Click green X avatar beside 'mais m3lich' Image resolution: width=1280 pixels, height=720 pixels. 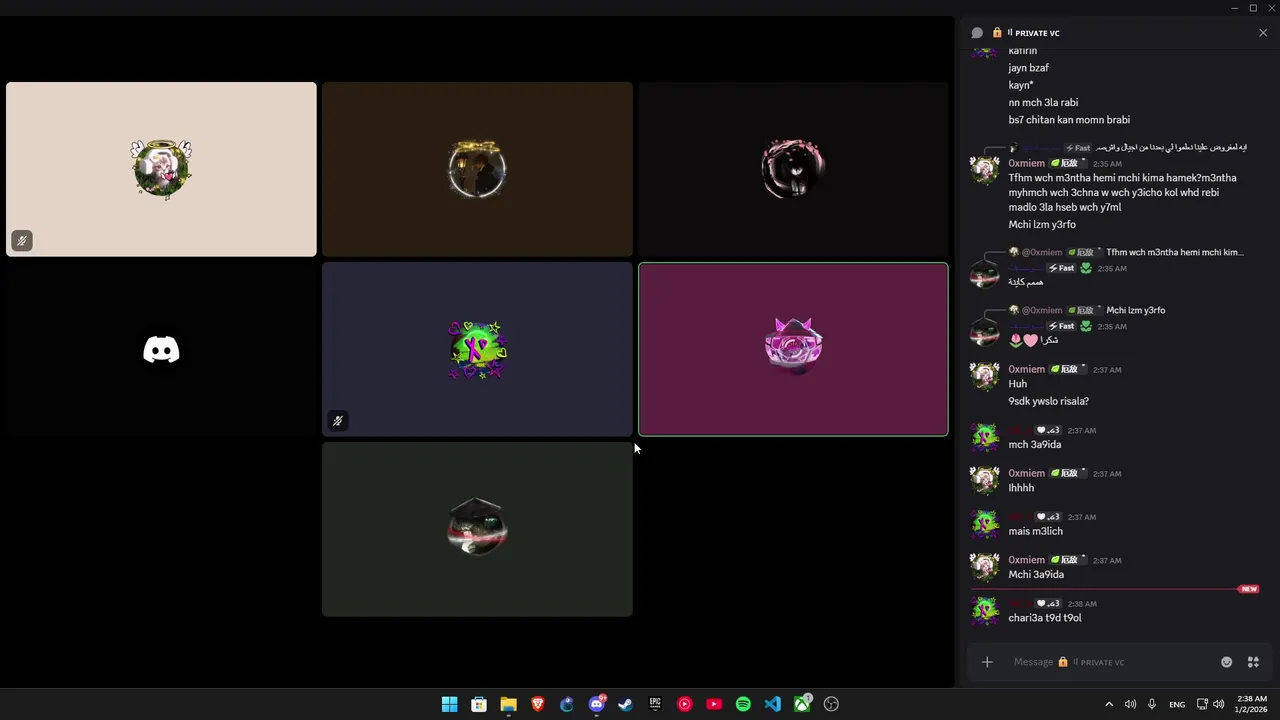pyautogui.click(x=985, y=524)
